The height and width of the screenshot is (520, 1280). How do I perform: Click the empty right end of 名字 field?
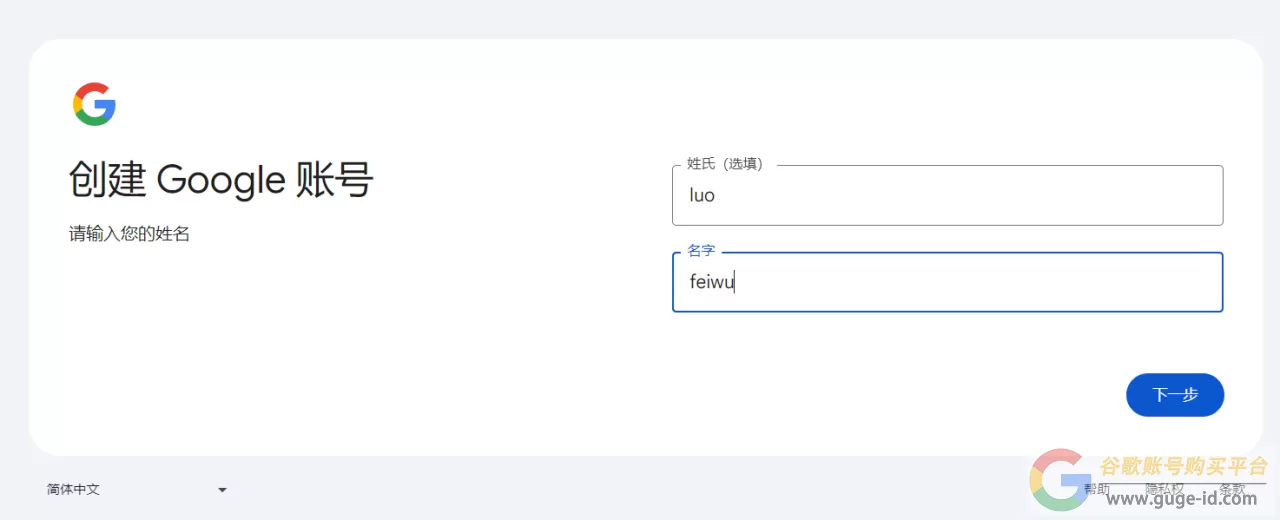tap(1180, 282)
